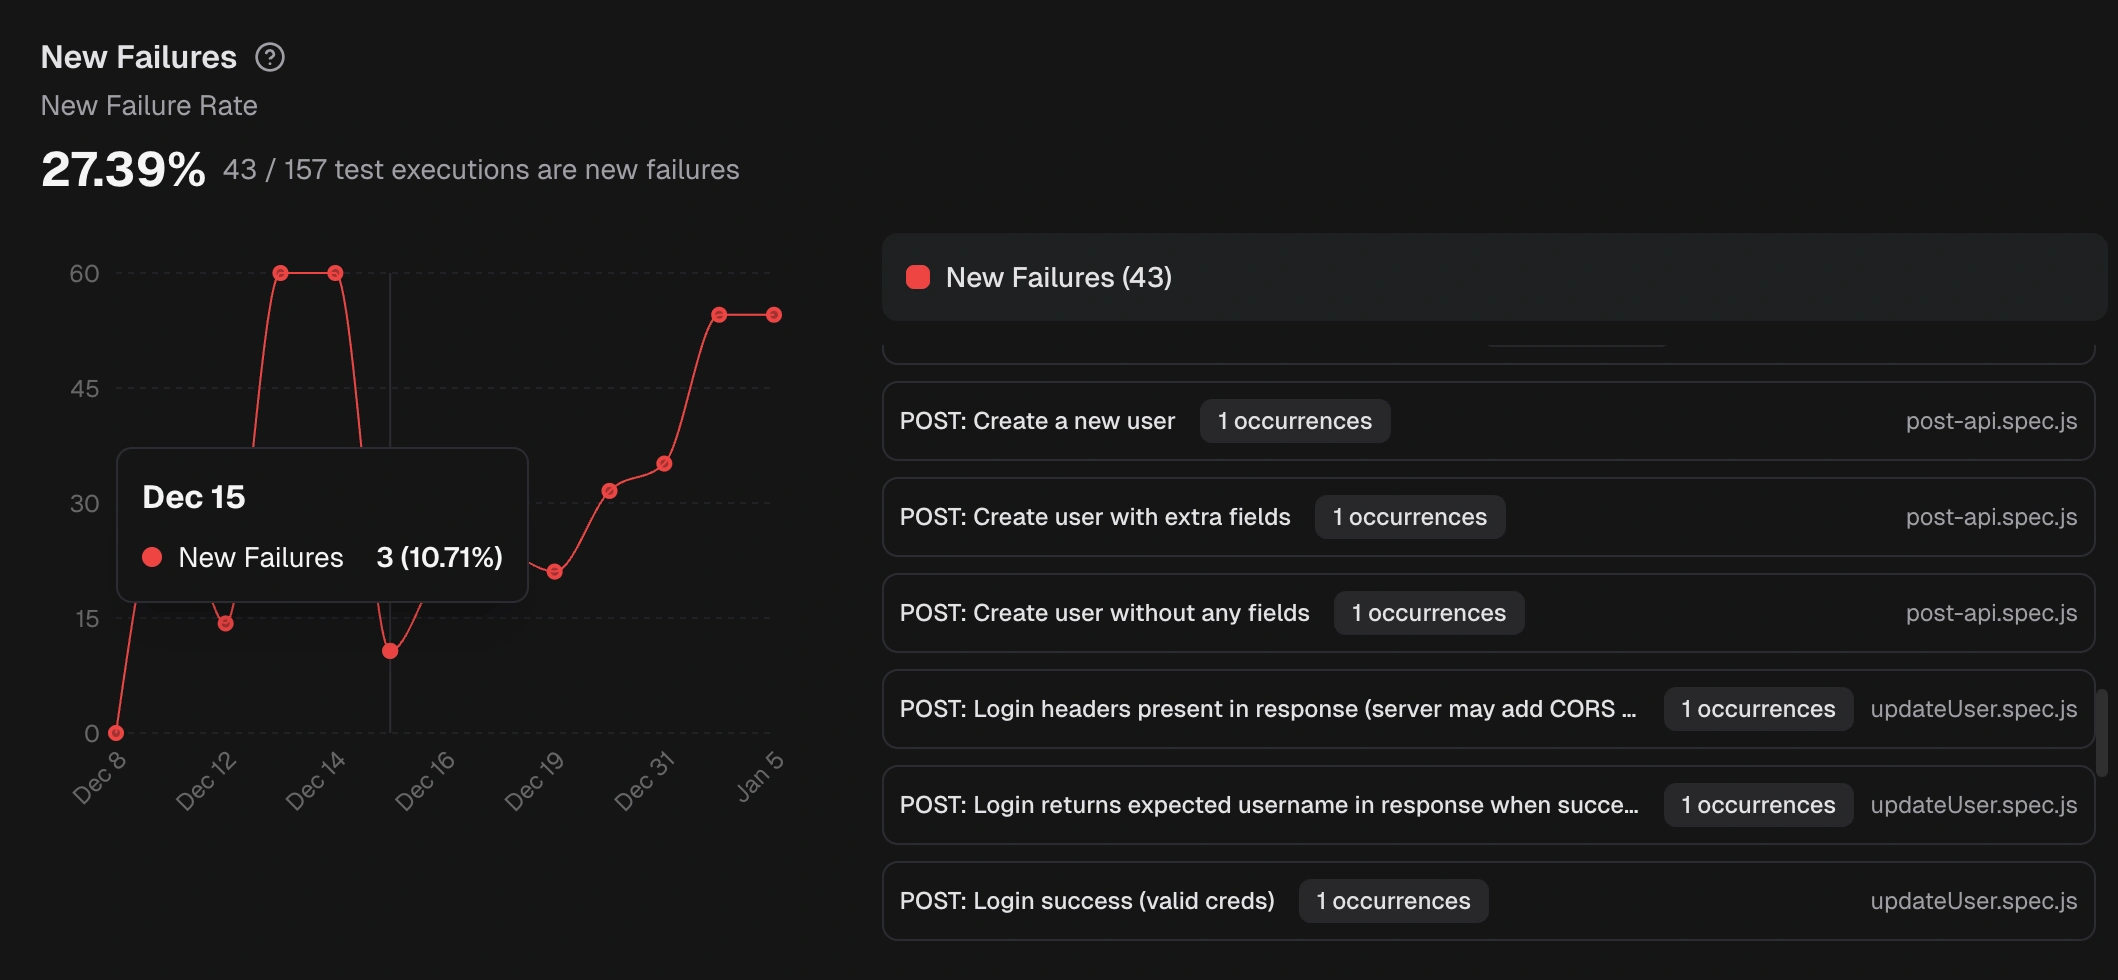Viewport: 2118px width, 980px height.
Task: Click post-api.spec.js on 'Create a new user' row
Action: [x=1990, y=421]
